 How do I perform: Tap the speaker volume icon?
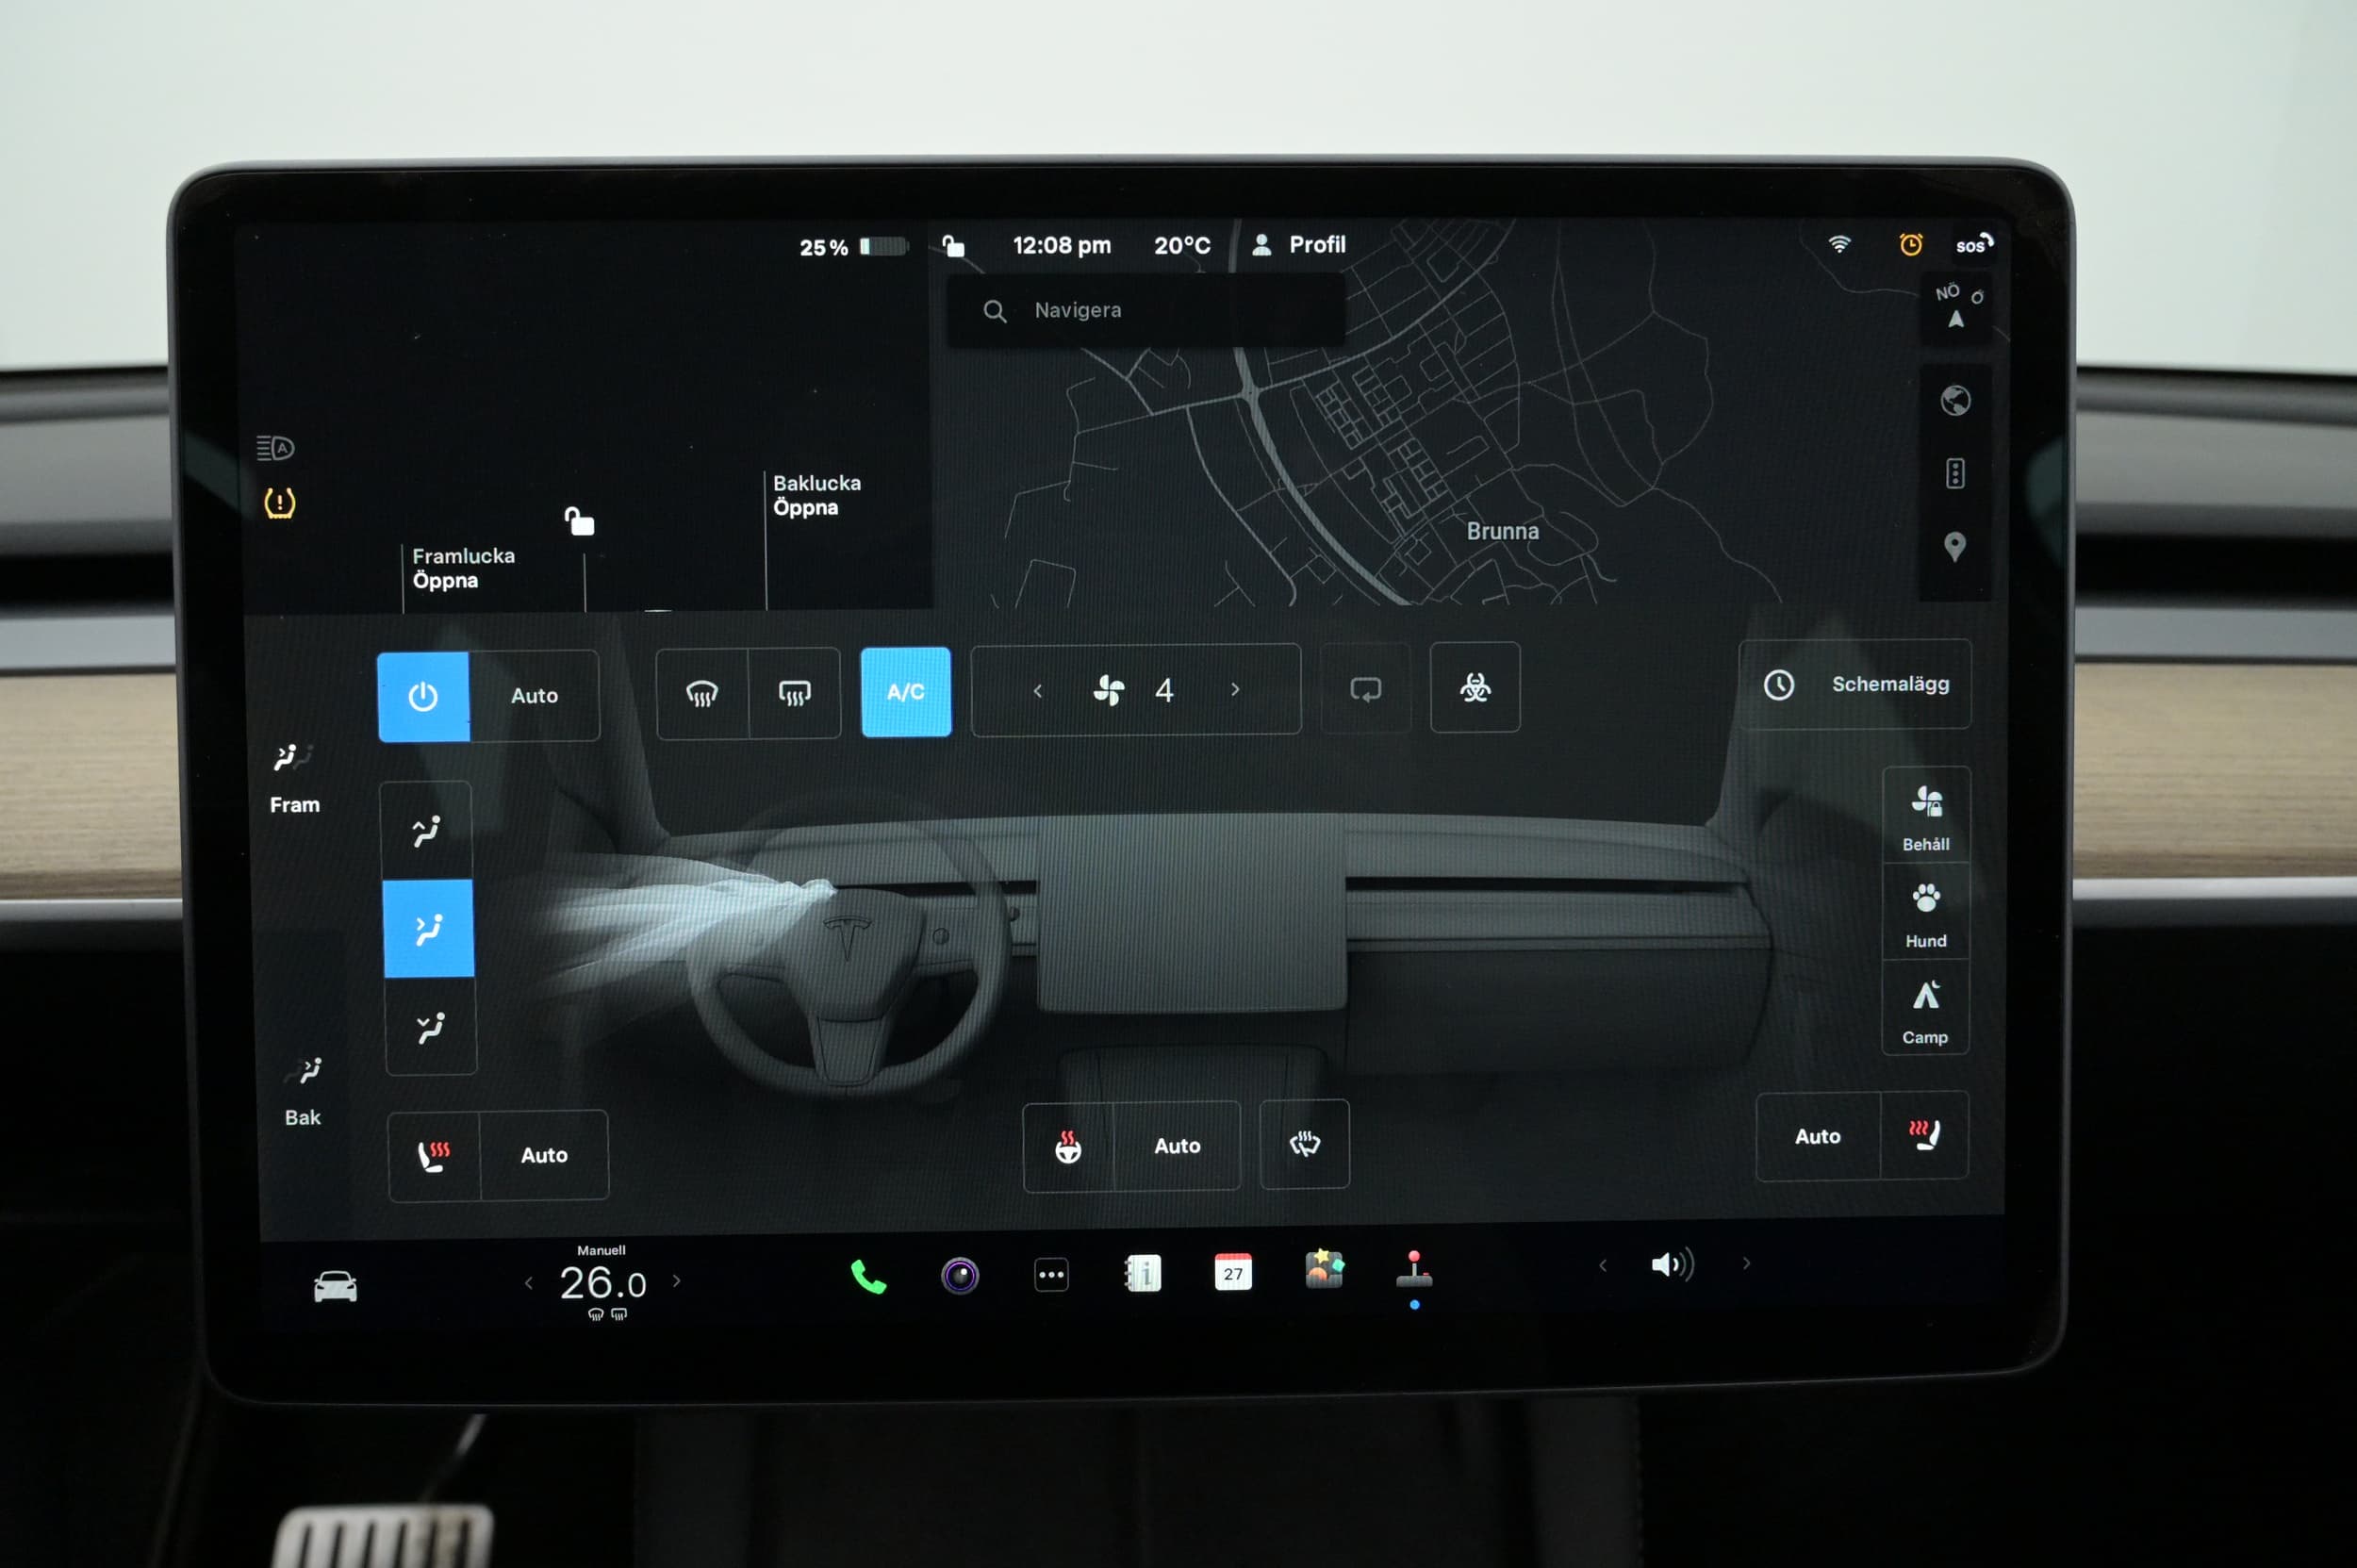(x=1672, y=1265)
